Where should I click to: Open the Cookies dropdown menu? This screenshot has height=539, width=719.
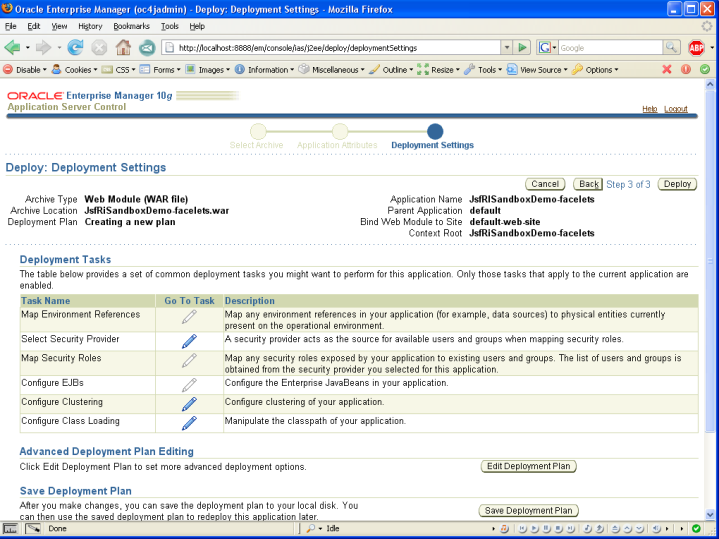[x=75, y=69]
